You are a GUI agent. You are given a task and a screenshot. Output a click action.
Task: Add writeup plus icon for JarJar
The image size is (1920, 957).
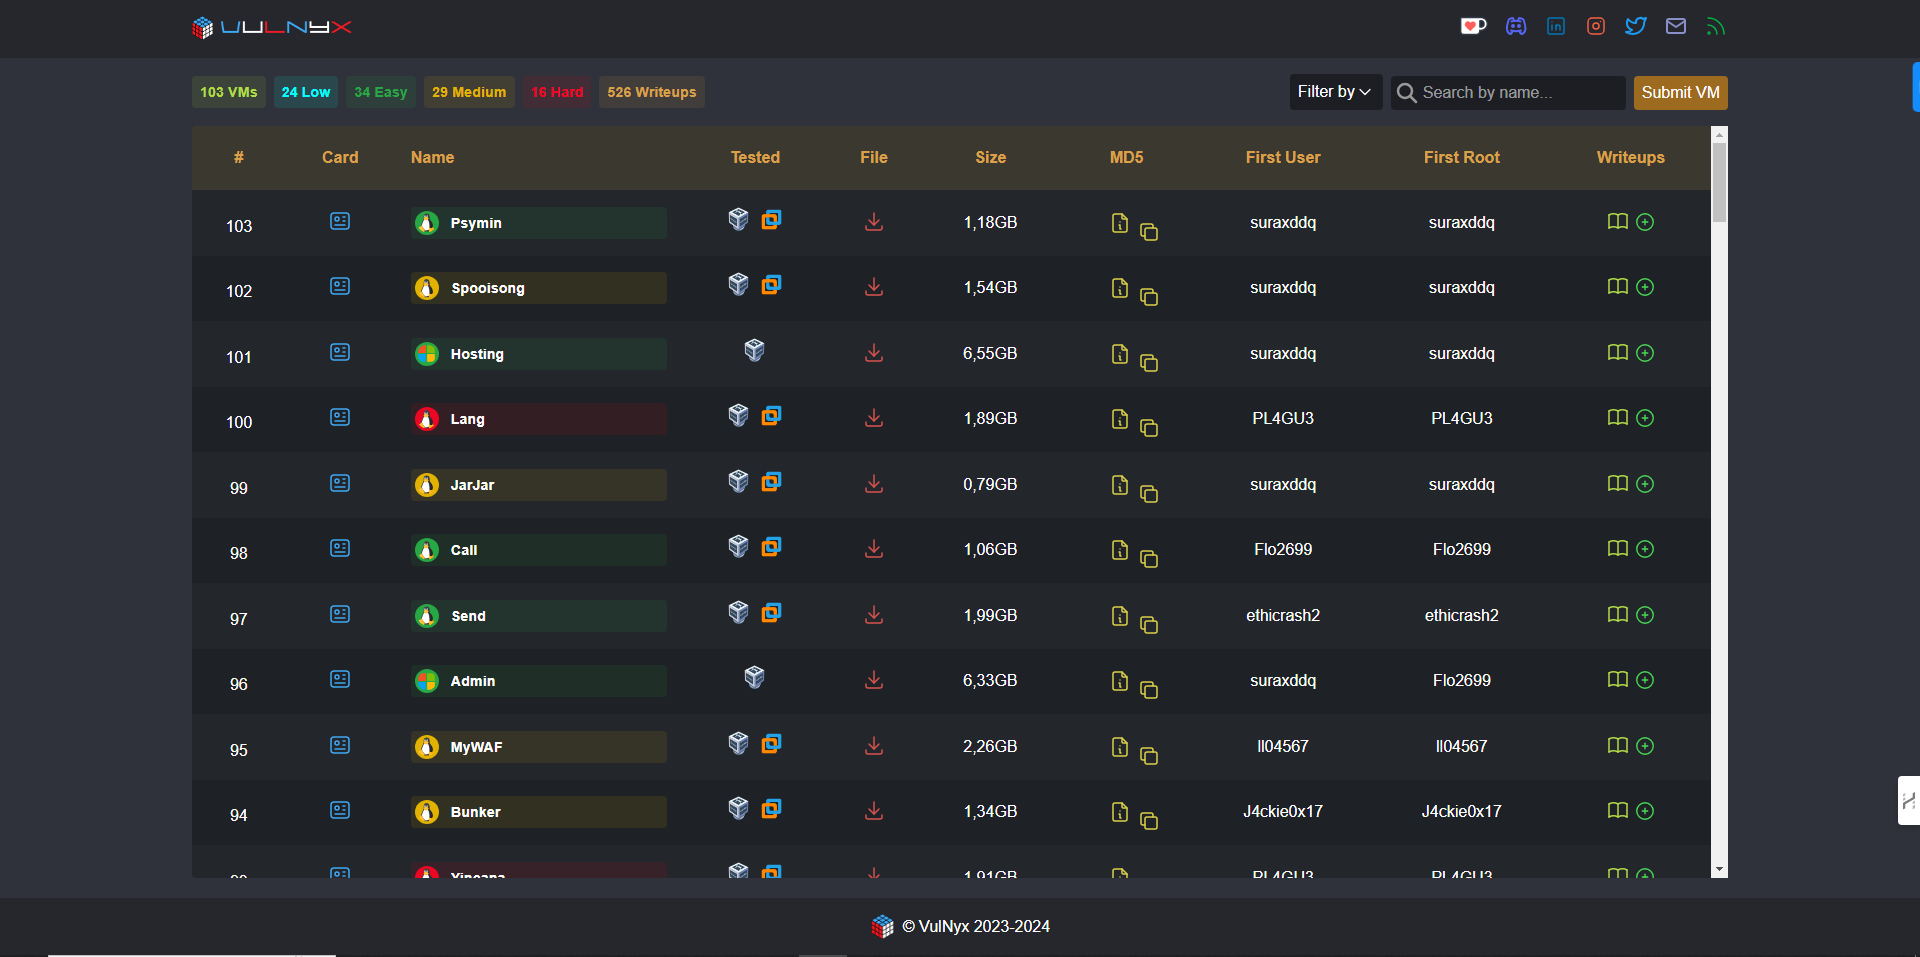point(1645,484)
